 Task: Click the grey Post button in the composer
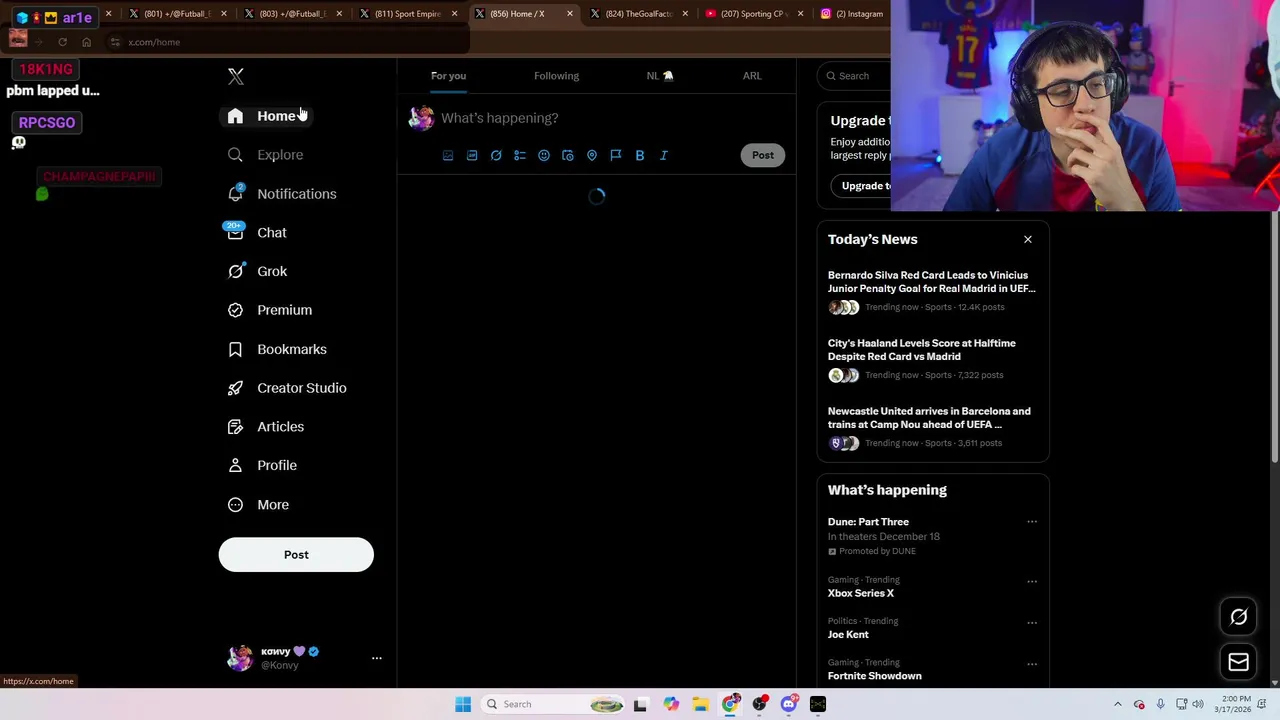click(763, 155)
